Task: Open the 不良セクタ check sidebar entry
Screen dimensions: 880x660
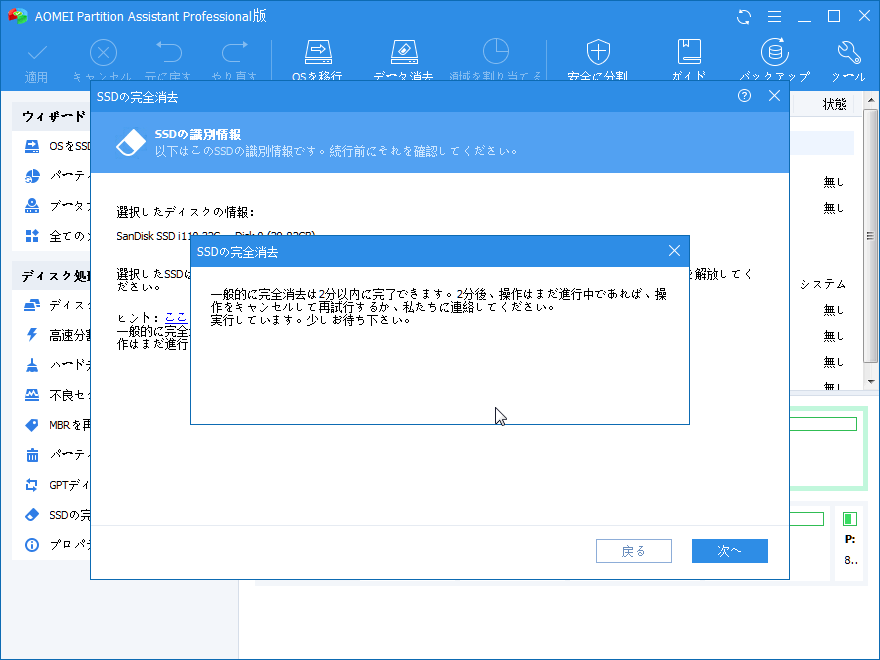Action: tap(57, 395)
